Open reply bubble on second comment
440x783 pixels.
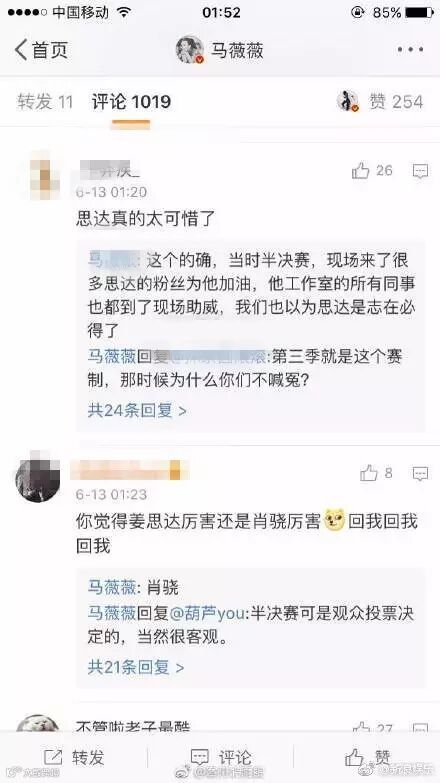(x=421, y=473)
